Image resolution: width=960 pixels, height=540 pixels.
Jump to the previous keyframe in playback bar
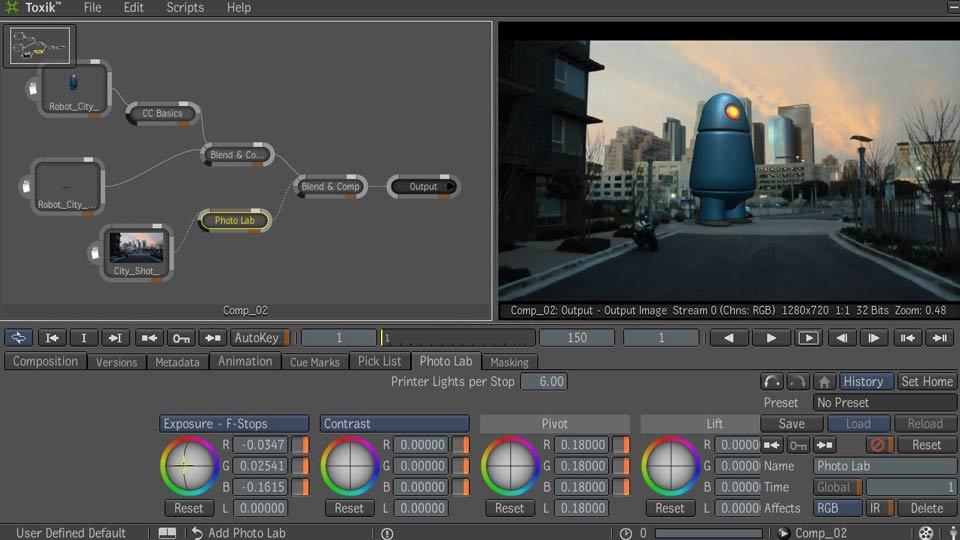coord(150,338)
